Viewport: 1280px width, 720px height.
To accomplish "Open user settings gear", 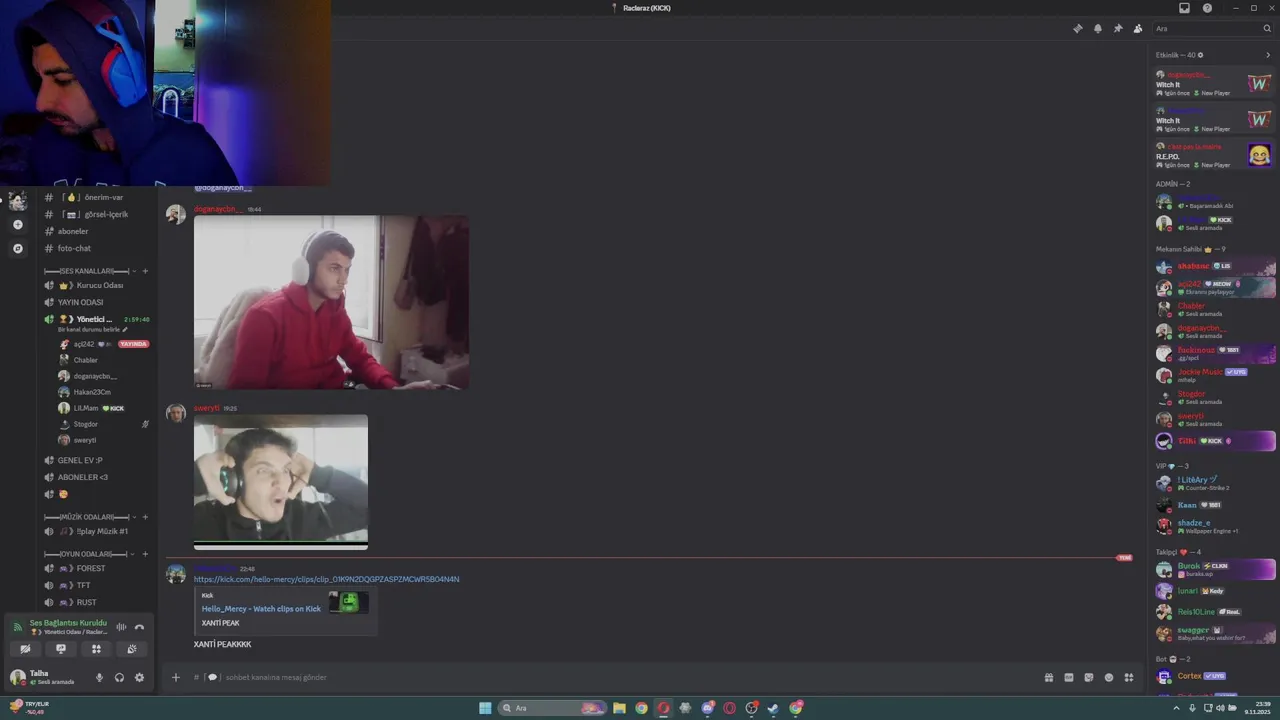I will [x=139, y=677].
